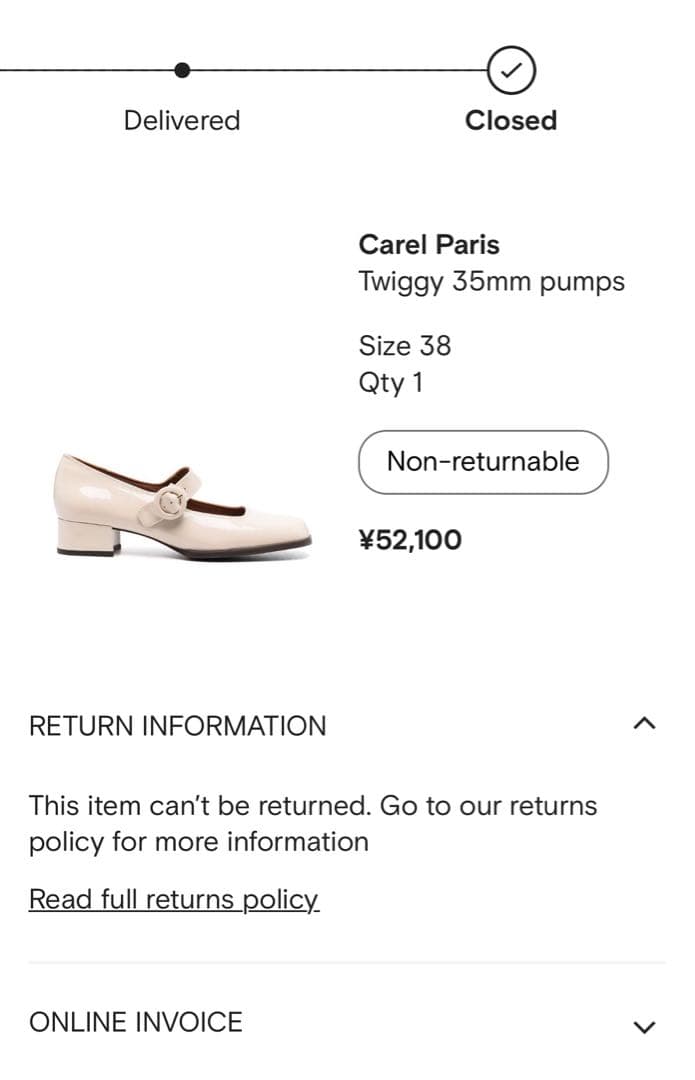The width and height of the screenshot is (695, 1080).
Task: Click the RETURN INFORMATION header
Action: click(x=179, y=725)
